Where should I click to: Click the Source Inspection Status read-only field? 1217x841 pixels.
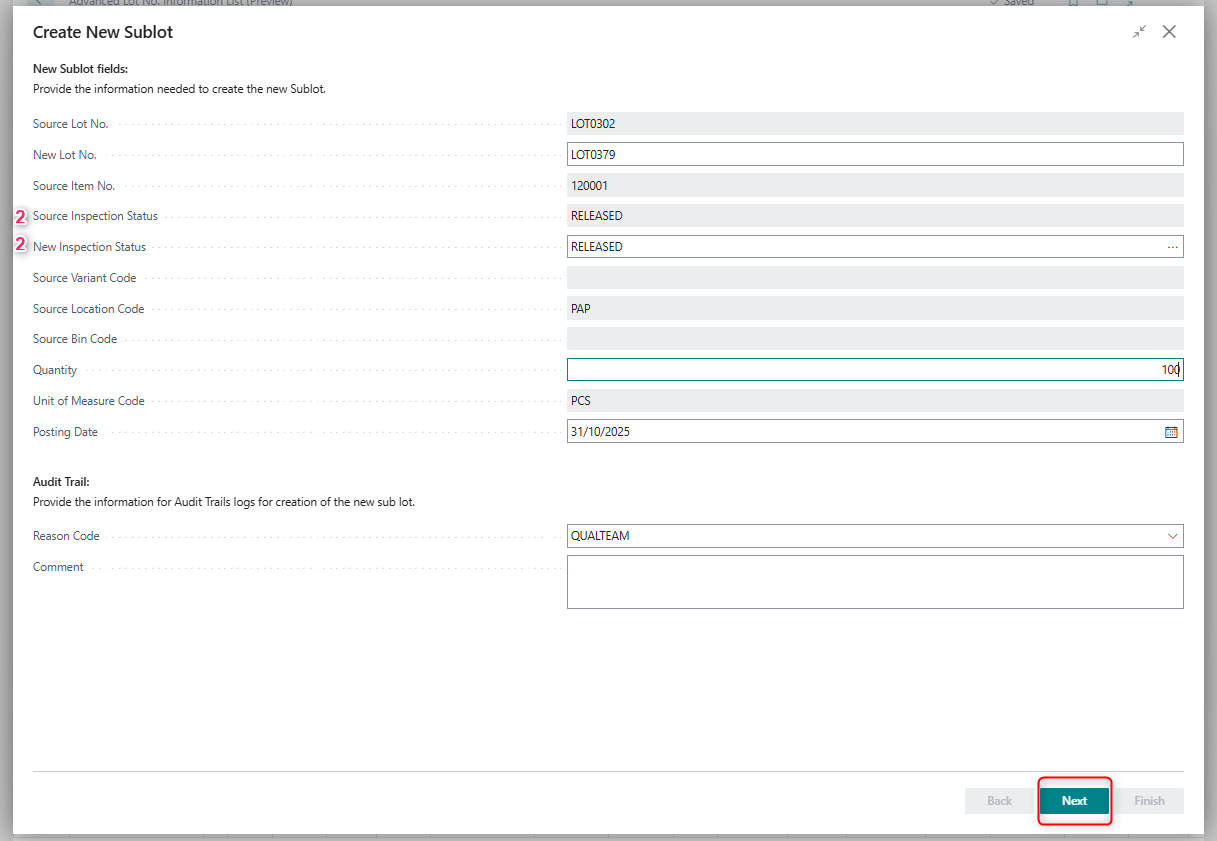874,216
